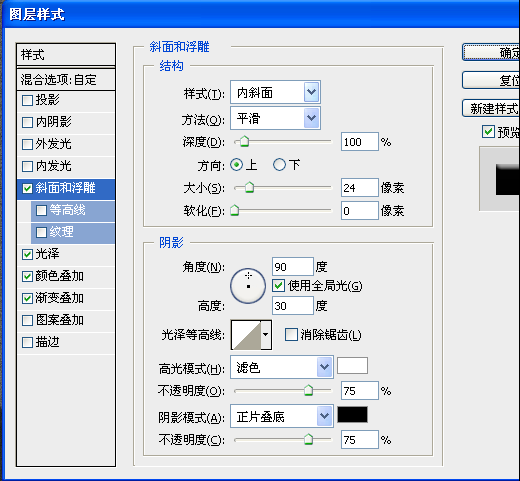Image resolution: width=520 pixels, height=481 pixels.
Task: Toggle 使用全局光 checkbox
Action: coord(278,286)
